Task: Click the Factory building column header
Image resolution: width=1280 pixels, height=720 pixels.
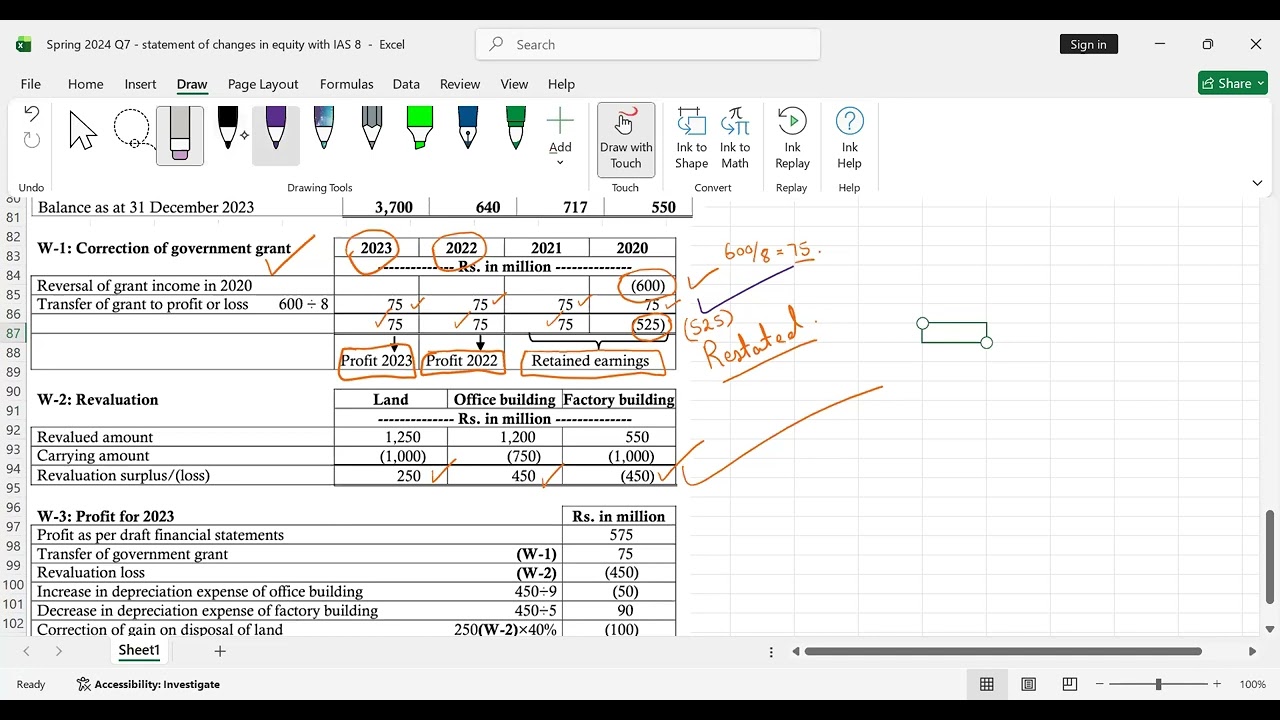Action: (619, 399)
